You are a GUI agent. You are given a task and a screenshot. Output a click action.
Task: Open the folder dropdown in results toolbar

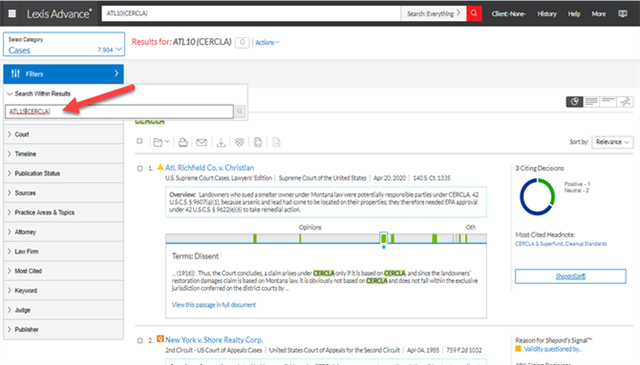161,142
